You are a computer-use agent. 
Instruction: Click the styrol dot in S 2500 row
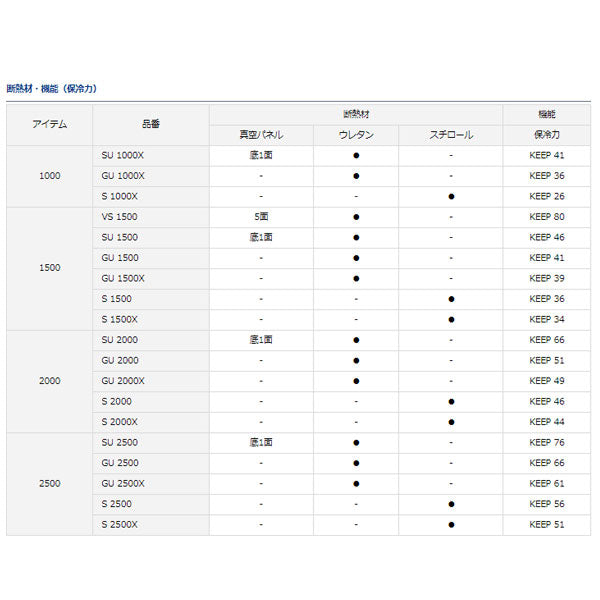[451, 504]
